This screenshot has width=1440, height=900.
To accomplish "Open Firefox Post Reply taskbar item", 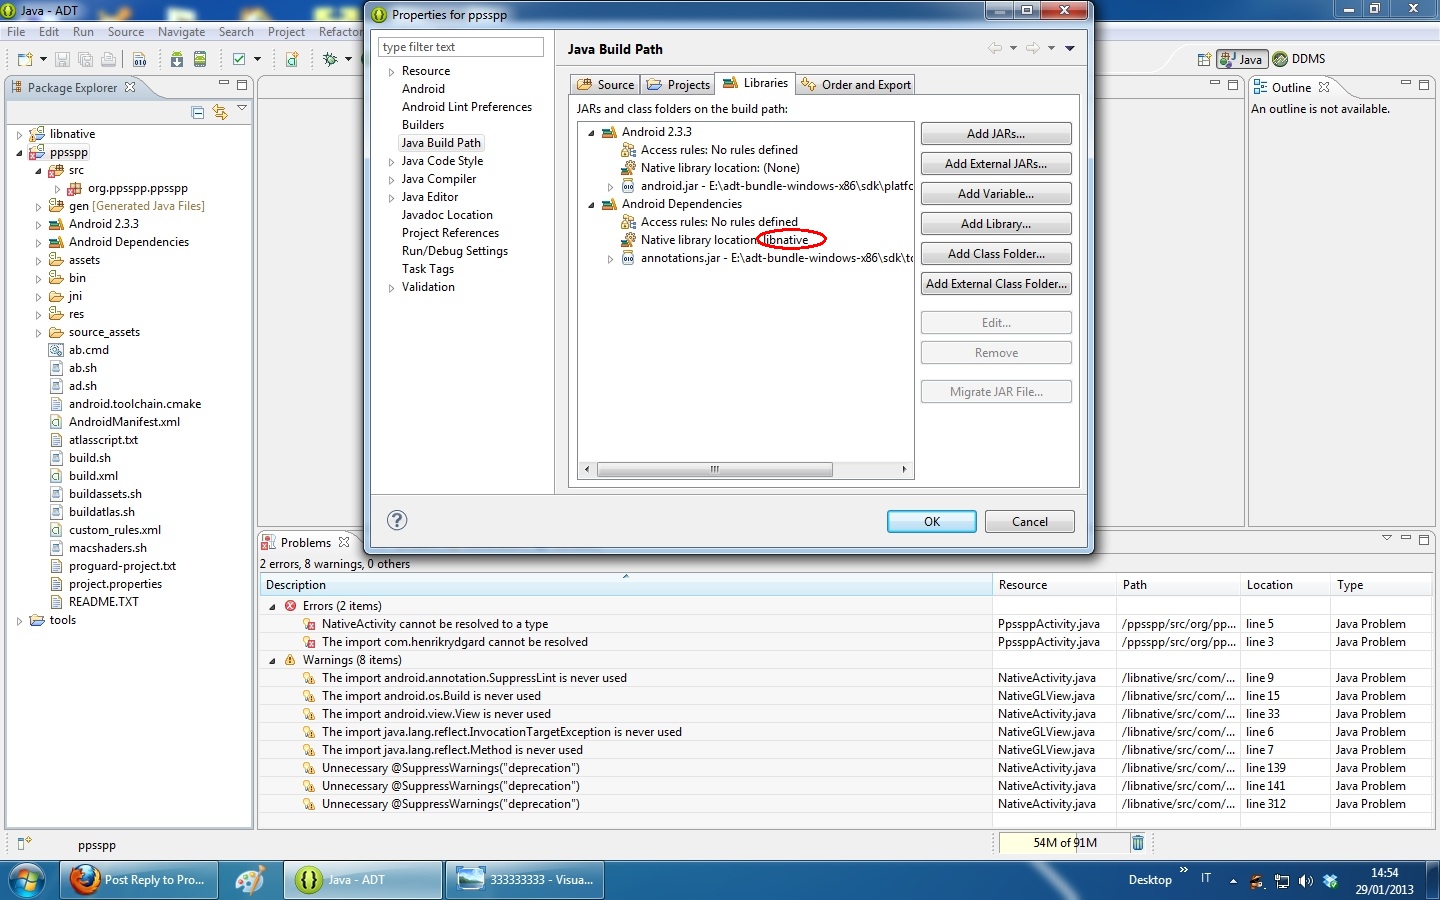I will pyautogui.click(x=139, y=880).
